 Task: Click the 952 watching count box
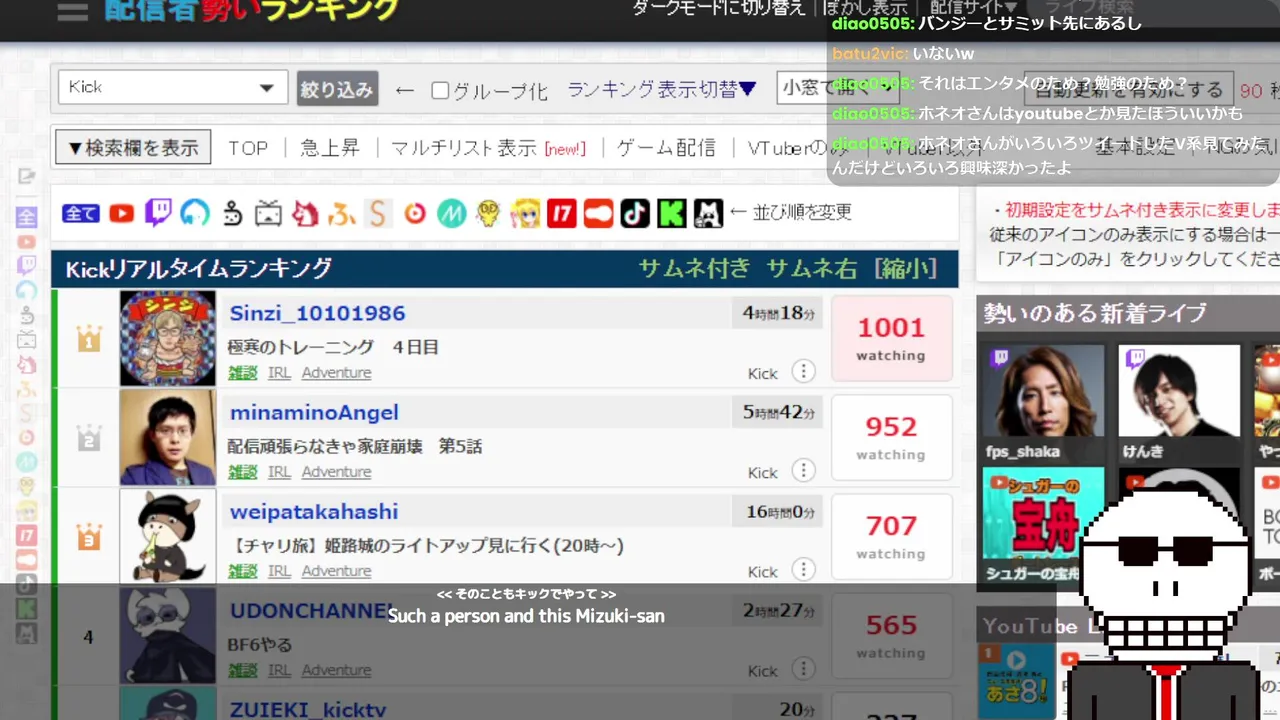[x=891, y=437]
